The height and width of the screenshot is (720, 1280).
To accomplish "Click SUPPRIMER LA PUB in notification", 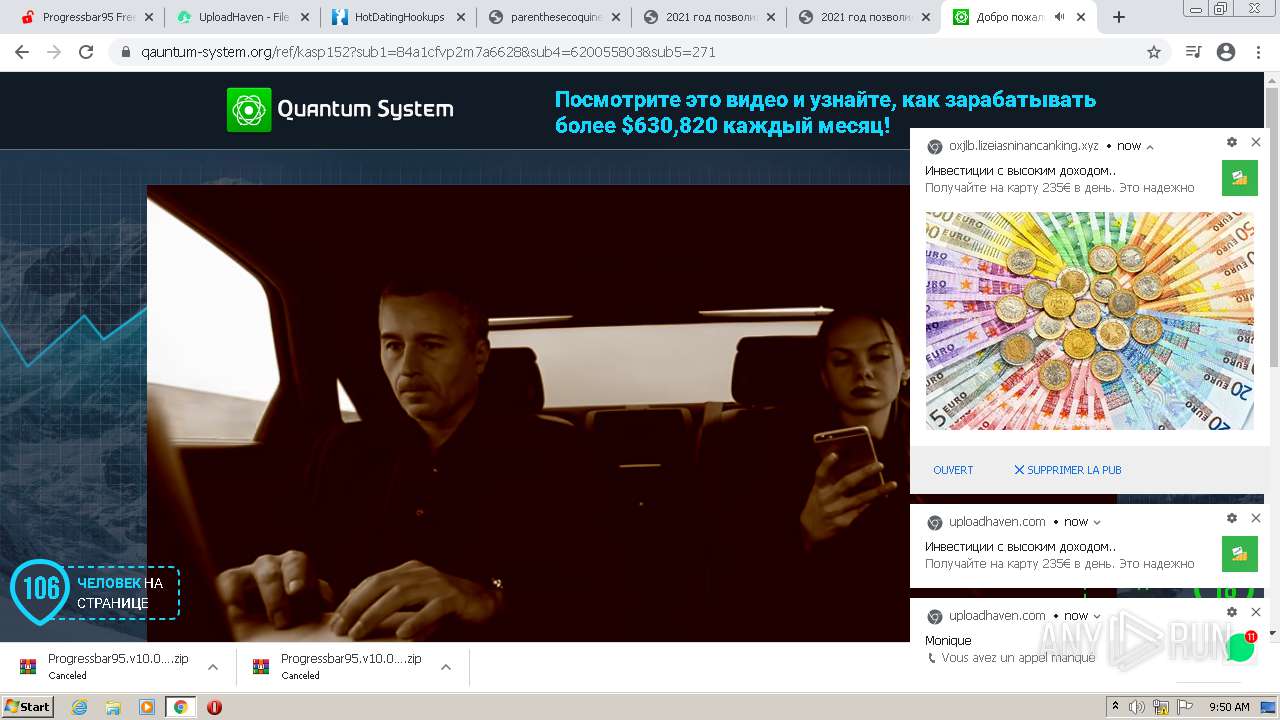I will [x=1068, y=470].
